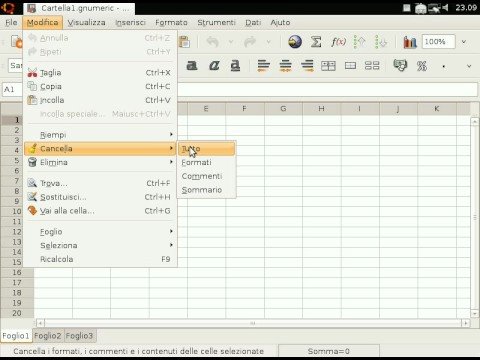The height and width of the screenshot is (360, 480).
Task: Select Sommario in Cancella submenu
Action: pos(206,190)
